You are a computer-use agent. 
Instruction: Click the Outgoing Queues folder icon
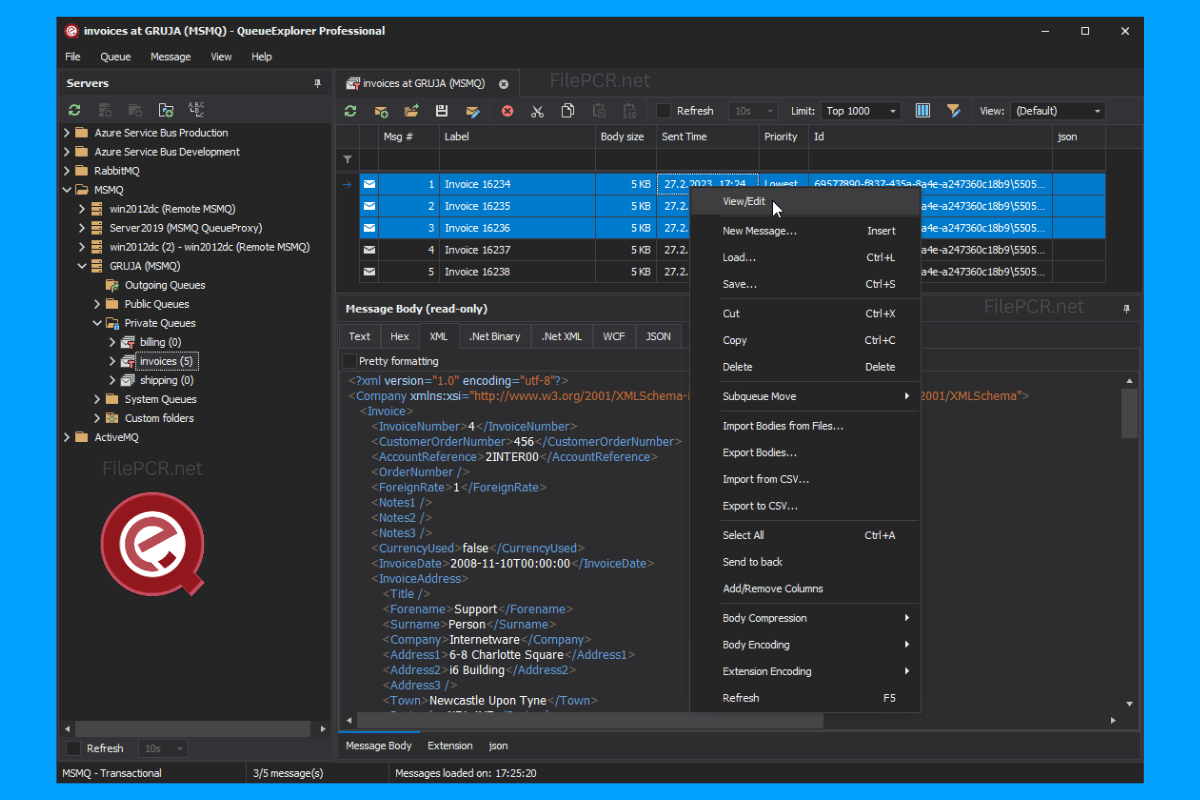coord(112,285)
